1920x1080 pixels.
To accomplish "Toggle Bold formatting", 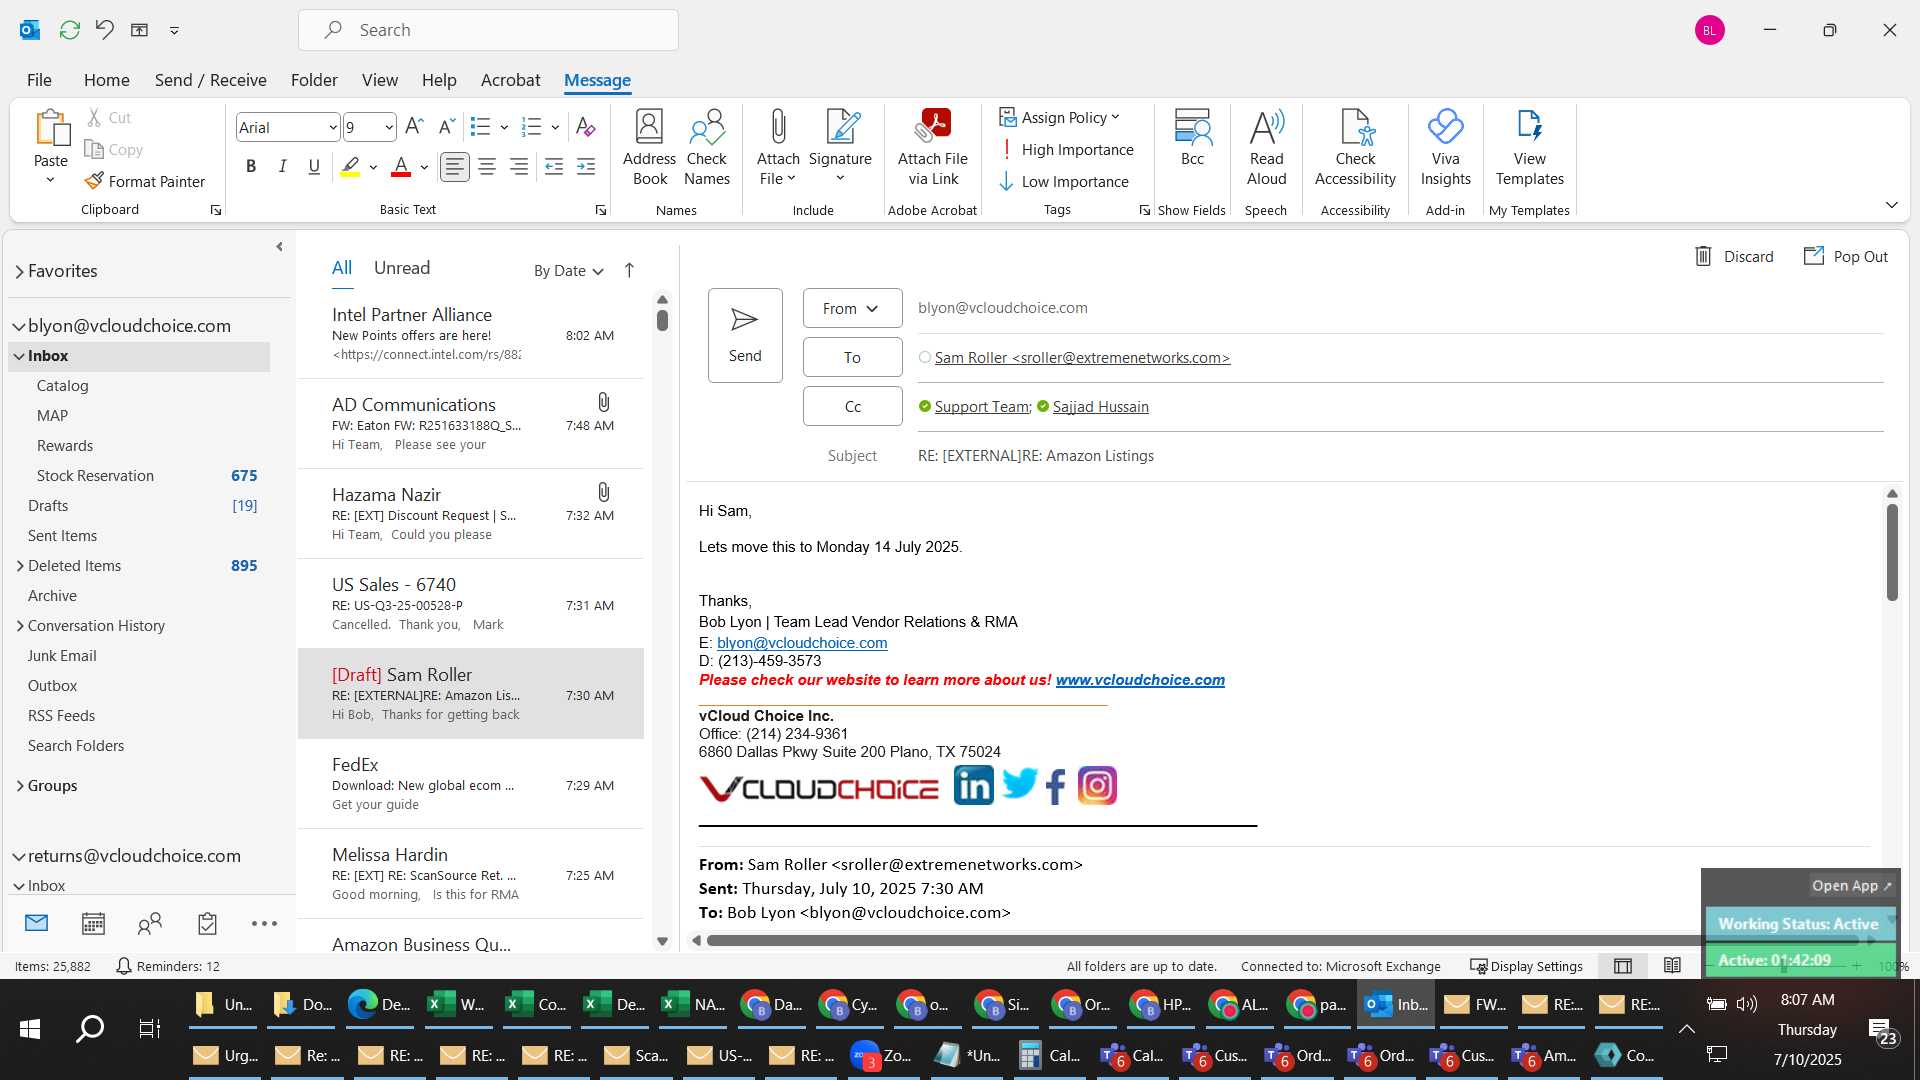I will click(x=251, y=167).
